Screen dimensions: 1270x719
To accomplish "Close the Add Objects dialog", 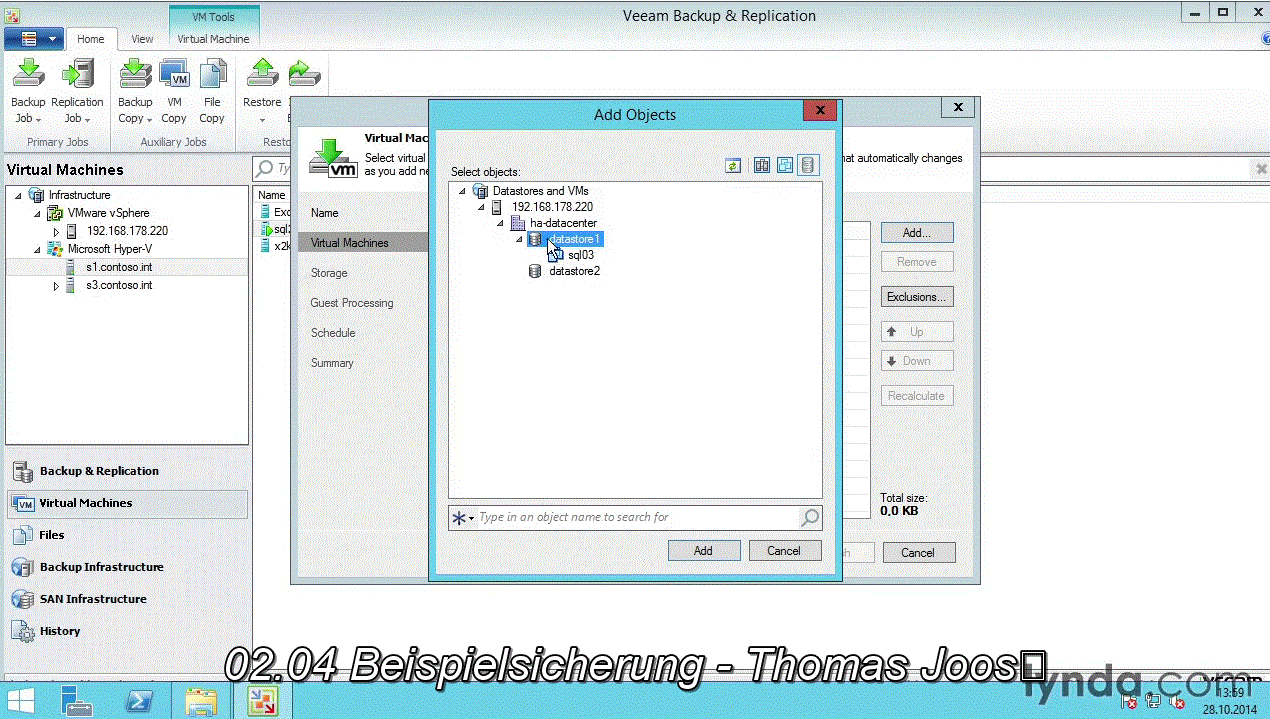I will 820,110.
